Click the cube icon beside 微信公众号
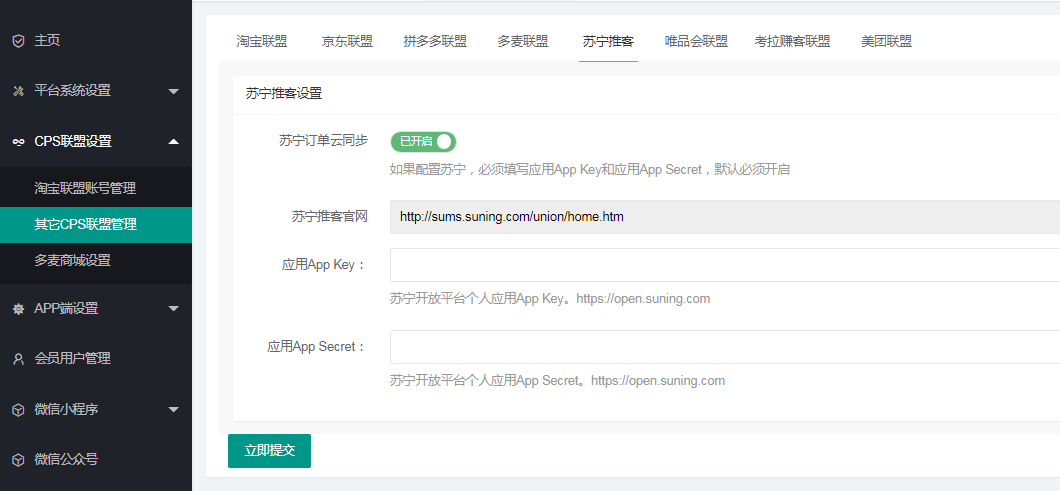This screenshot has width=1060, height=491. point(18,460)
